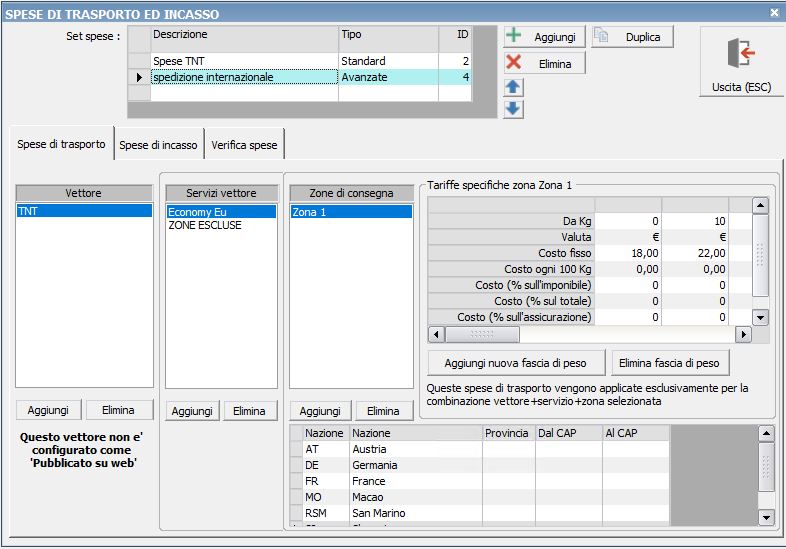Click the Al CAP column header

point(636,433)
